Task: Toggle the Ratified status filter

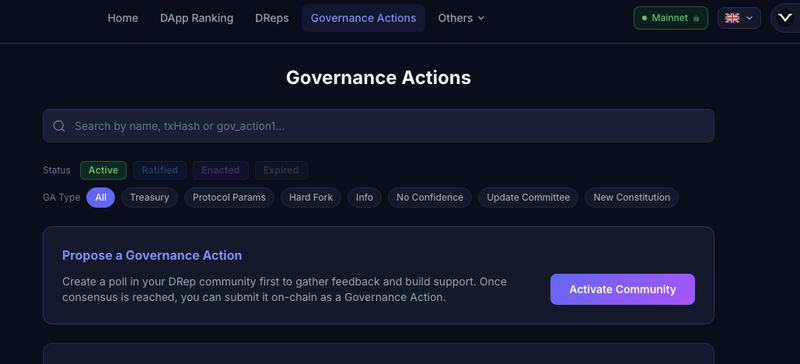Action: tap(160, 171)
